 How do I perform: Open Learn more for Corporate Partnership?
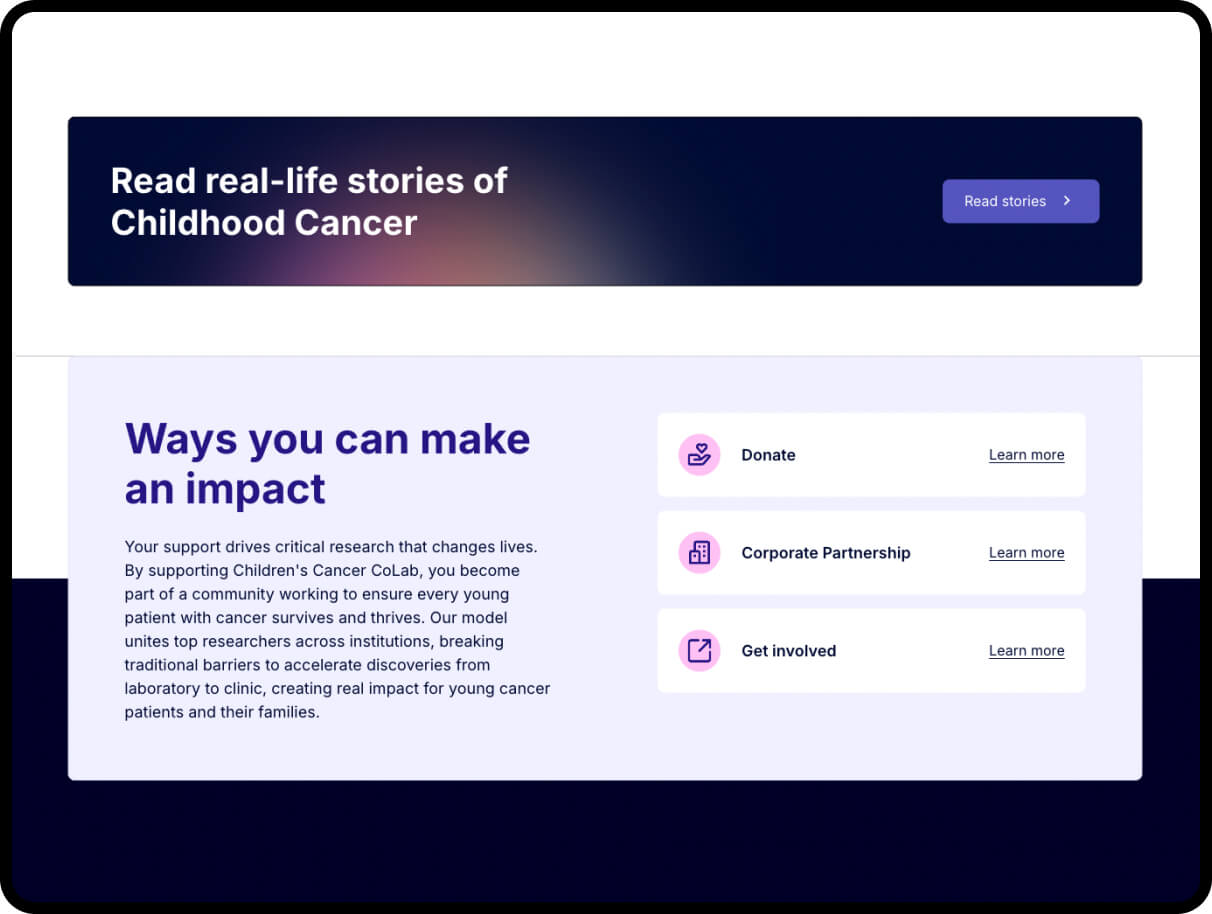coord(1026,553)
